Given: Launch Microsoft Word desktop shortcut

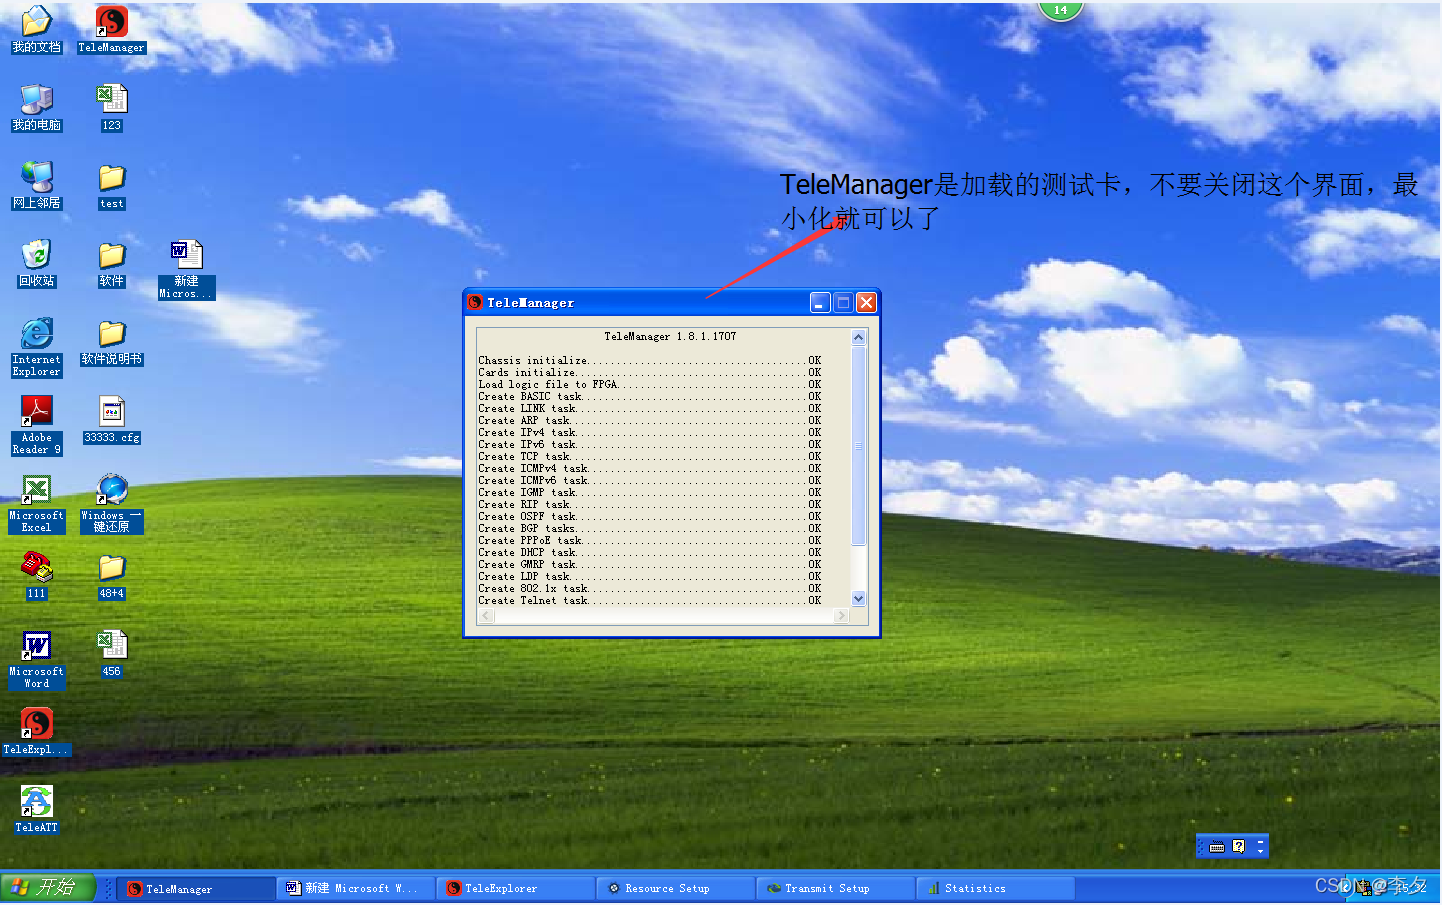Looking at the screenshot, I should (x=36, y=658).
